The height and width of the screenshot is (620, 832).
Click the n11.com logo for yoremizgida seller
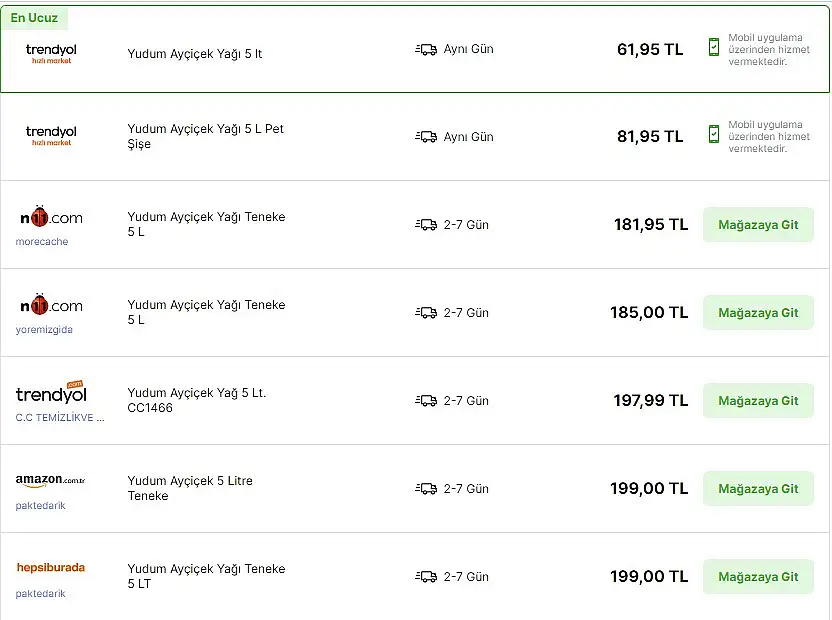pos(51,305)
